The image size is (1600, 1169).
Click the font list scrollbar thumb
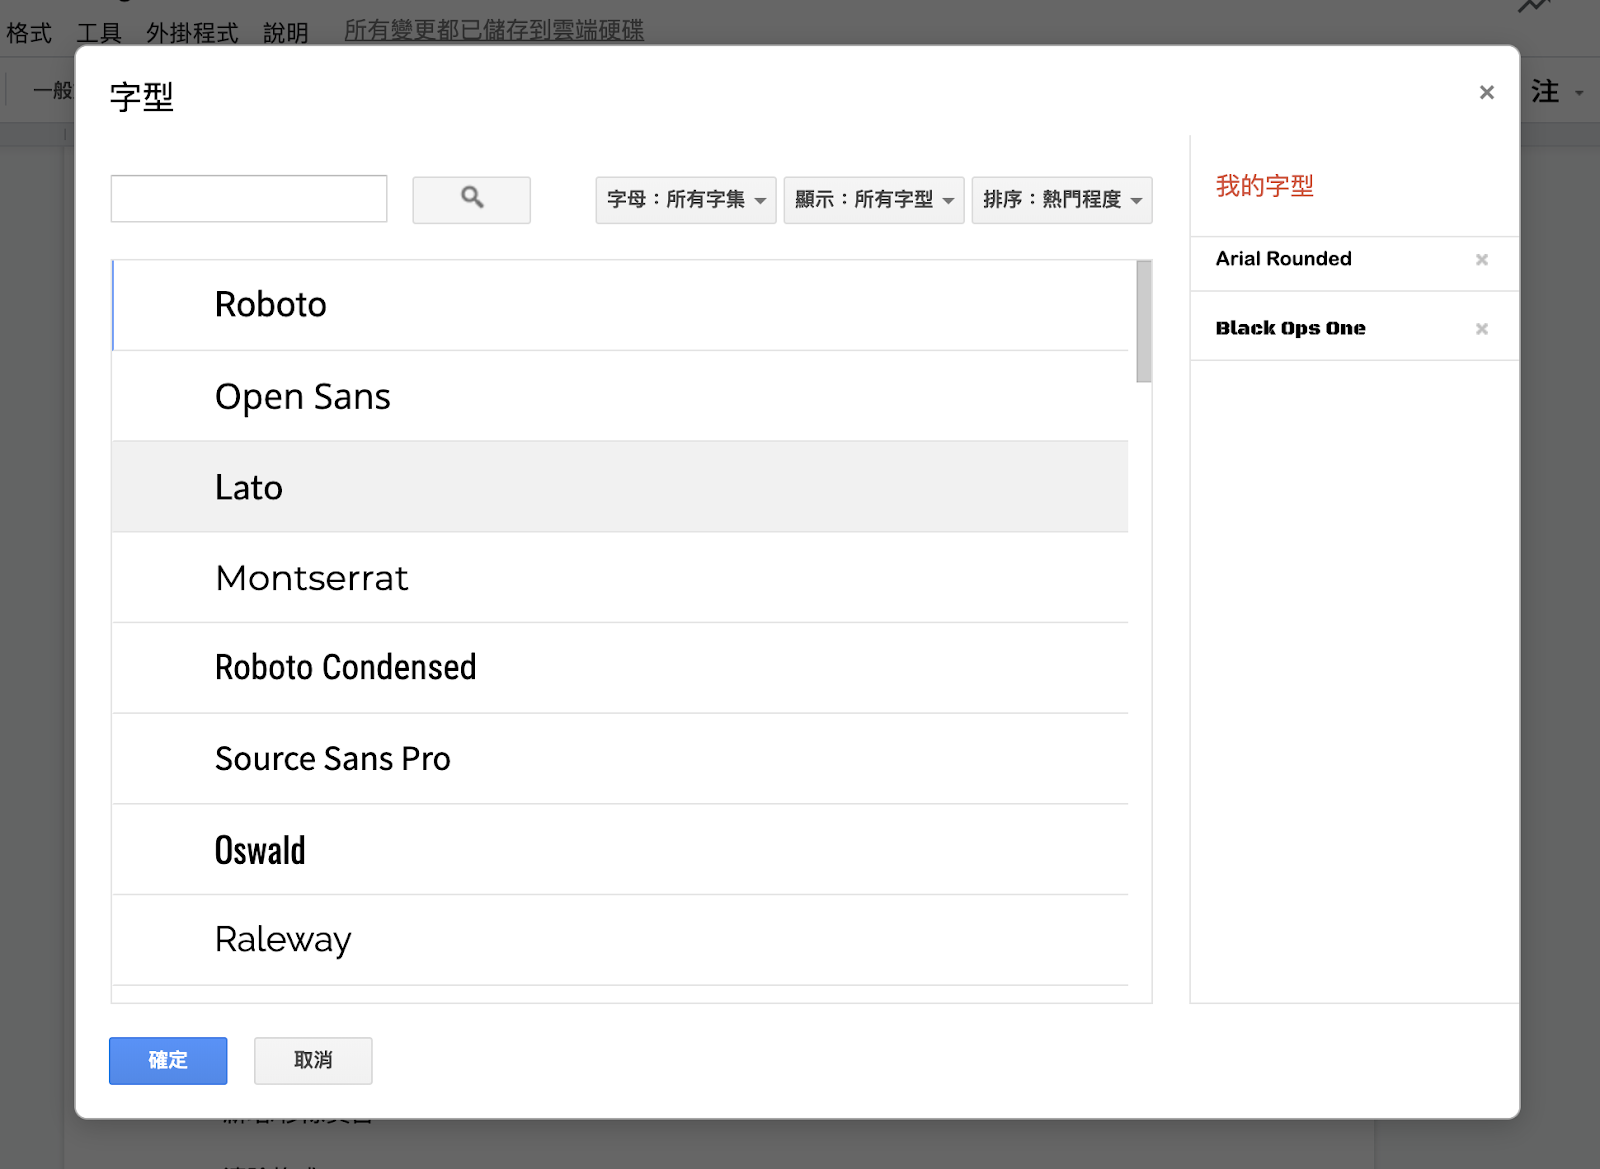pos(1144,321)
